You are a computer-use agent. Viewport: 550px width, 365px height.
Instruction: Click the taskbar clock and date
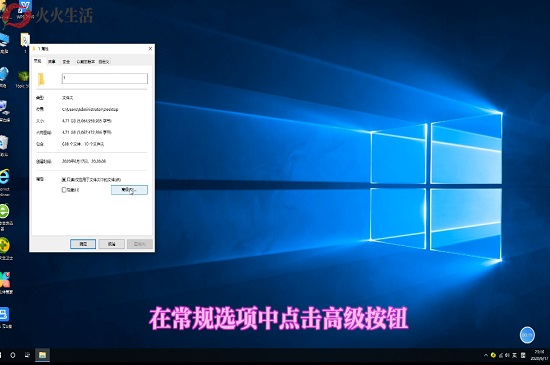539,355
